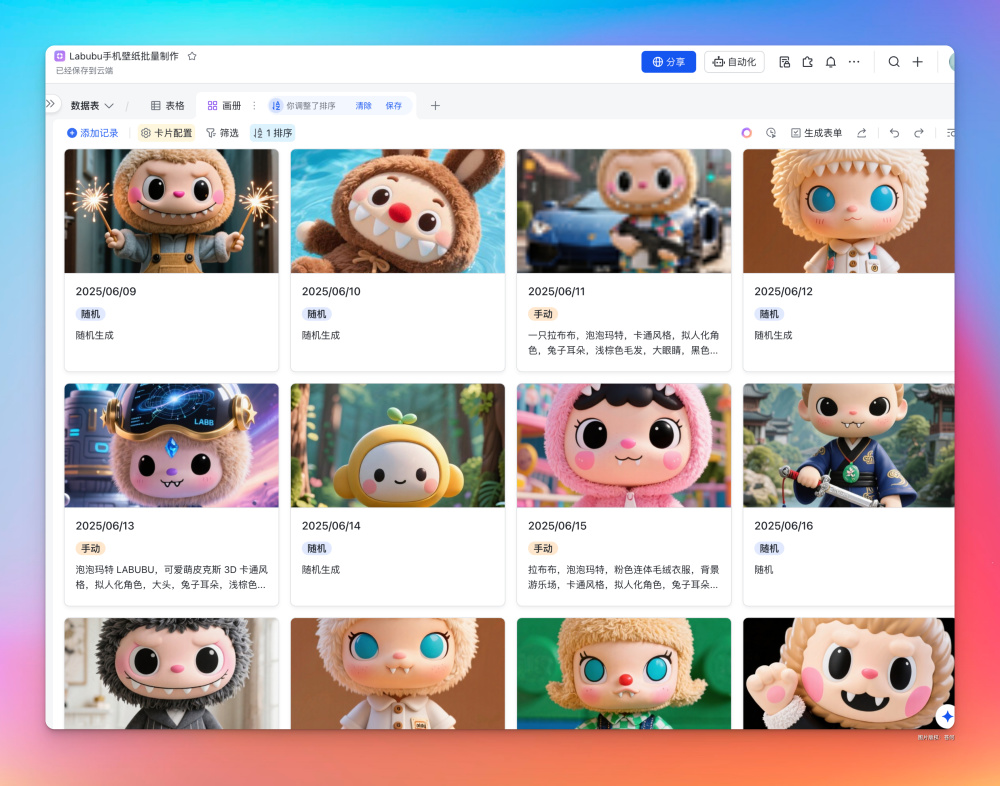1000x786 pixels.
Task: Click the 随机 tag on the 2025/06/14 card
Action: click(x=317, y=548)
